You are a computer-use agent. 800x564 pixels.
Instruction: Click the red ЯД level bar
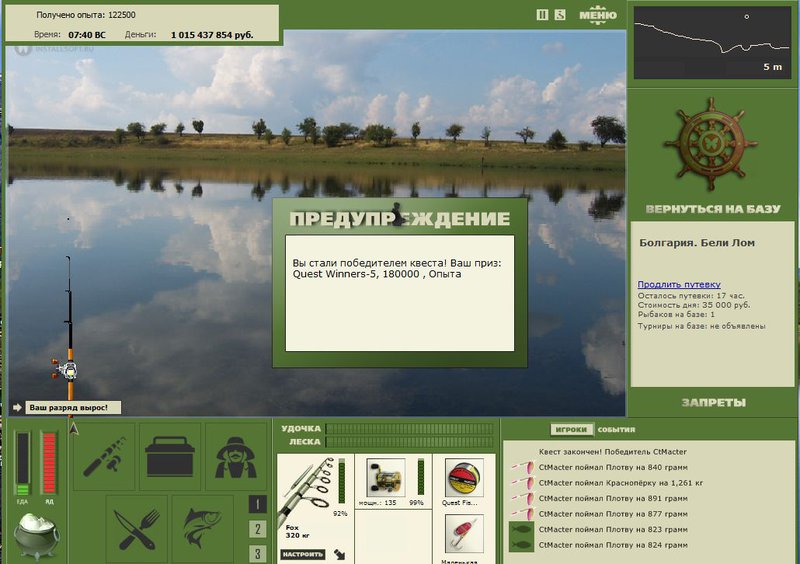click(x=49, y=463)
